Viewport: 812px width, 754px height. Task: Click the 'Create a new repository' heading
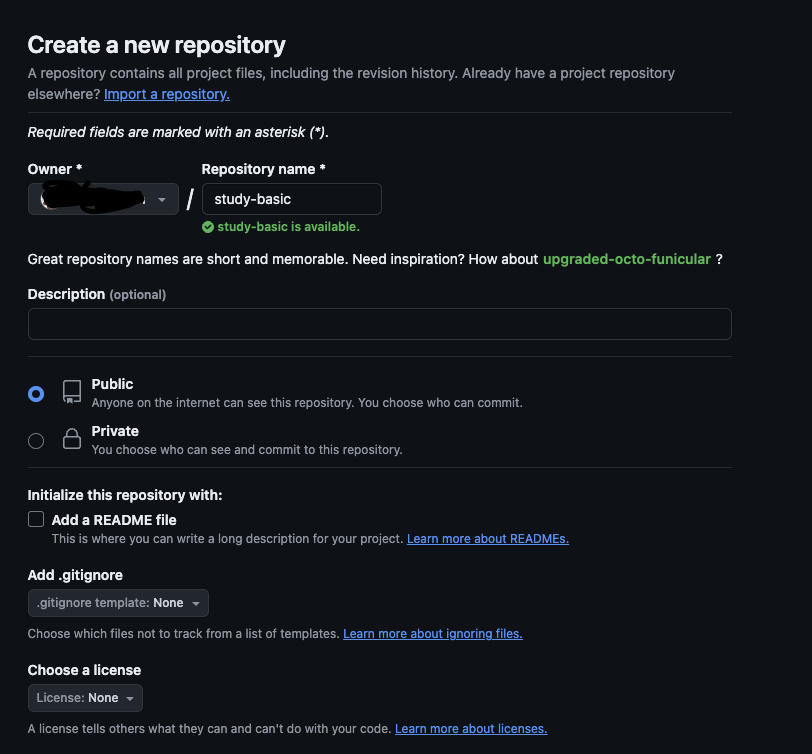[x=156, y=45]
